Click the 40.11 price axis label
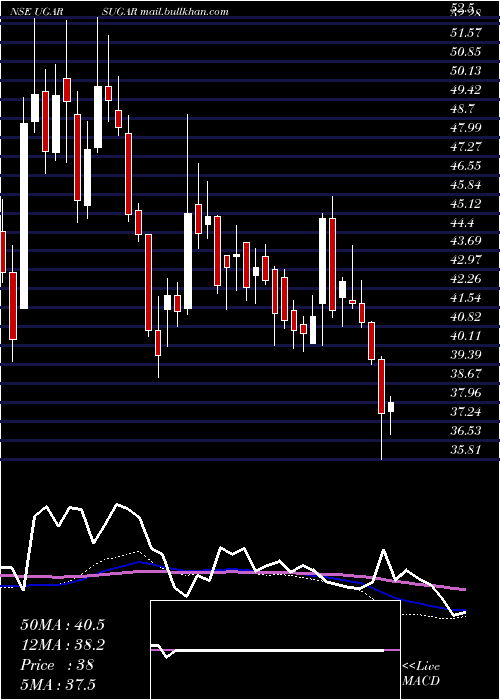Image resolution: width=500 pixels, height=700 pixels. (x=466, y=336)
